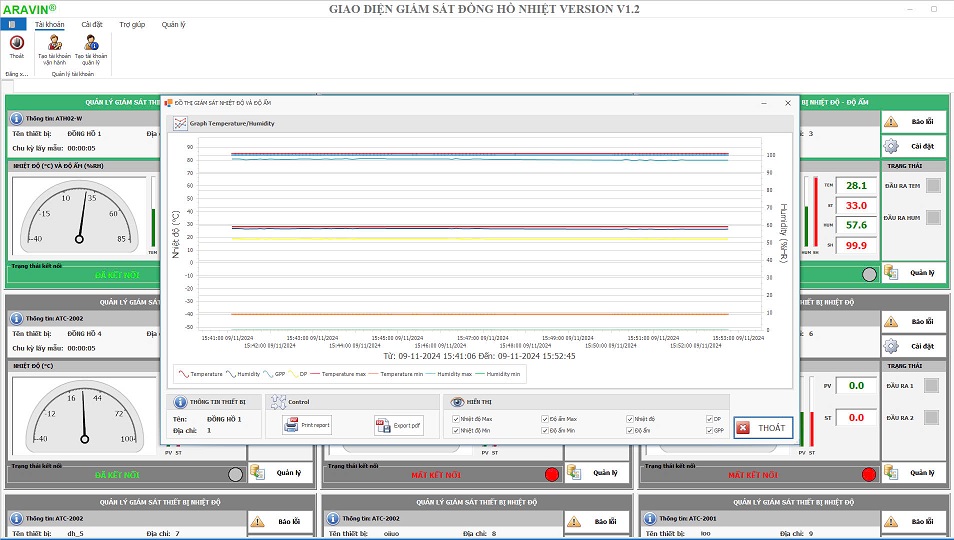Disable the GPP series checkbox
This screenshot has width=954, height=540.
709,431
